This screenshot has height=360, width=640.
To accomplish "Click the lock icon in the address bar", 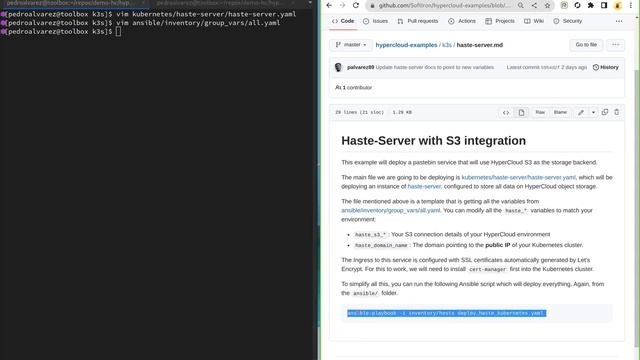I will 372,6.
